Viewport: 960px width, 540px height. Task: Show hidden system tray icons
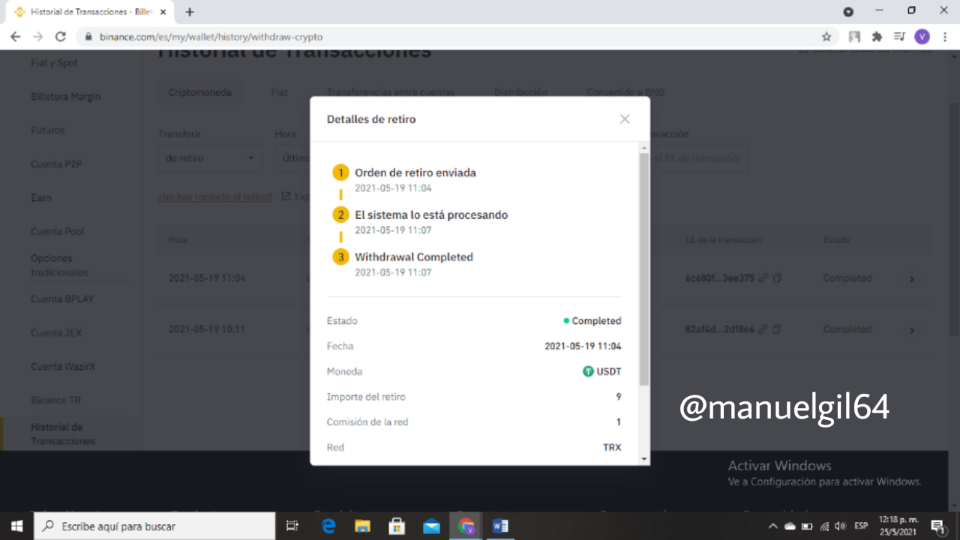click(773, 526)
